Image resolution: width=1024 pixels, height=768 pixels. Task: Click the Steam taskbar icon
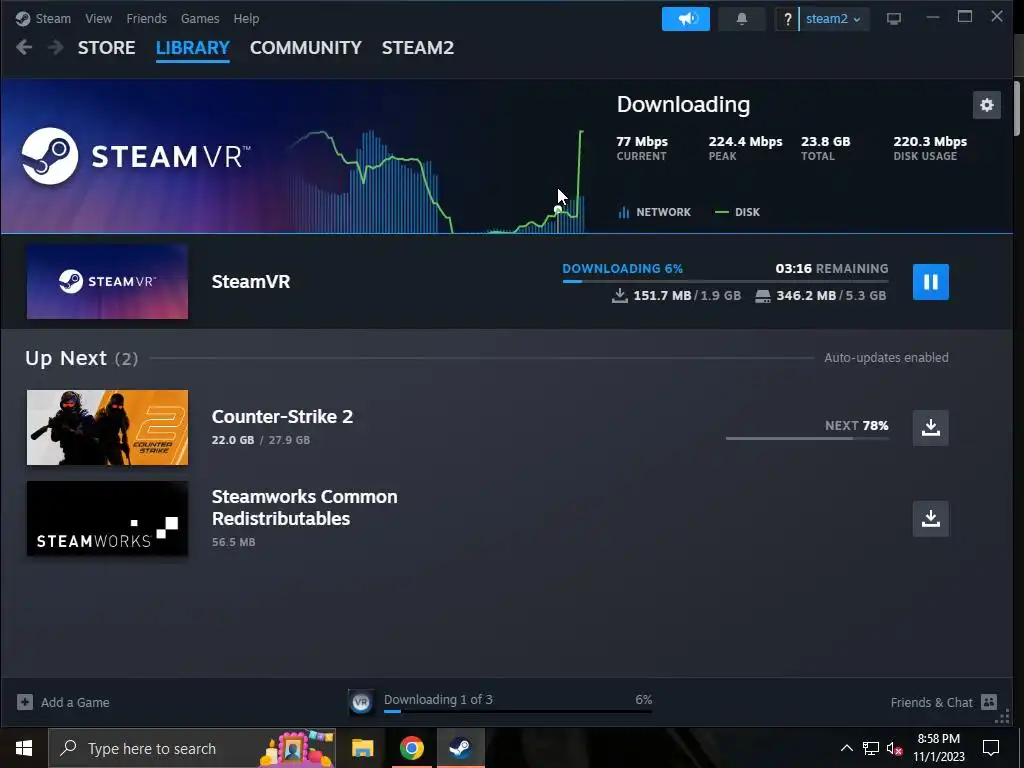(460, 748)
